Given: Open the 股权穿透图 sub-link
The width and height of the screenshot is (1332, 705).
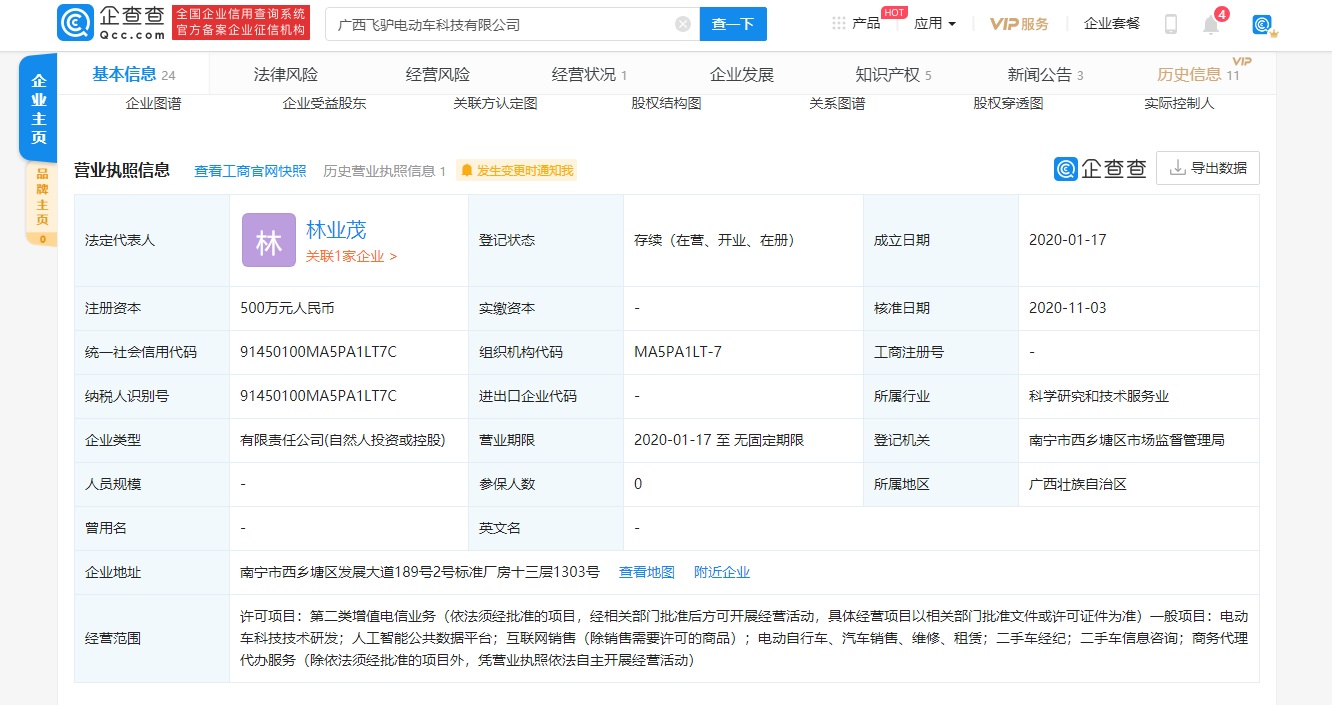Looking at the screenshot, I should (1008, 103).
